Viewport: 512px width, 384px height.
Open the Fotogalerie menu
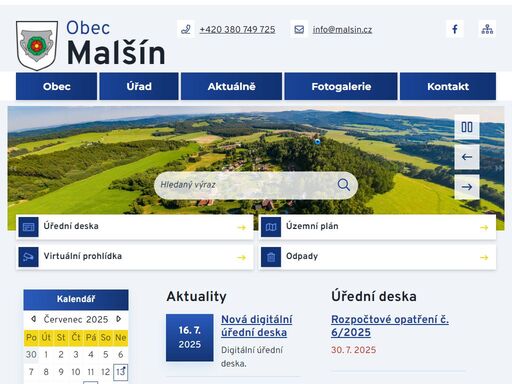[x=341, y=86]
